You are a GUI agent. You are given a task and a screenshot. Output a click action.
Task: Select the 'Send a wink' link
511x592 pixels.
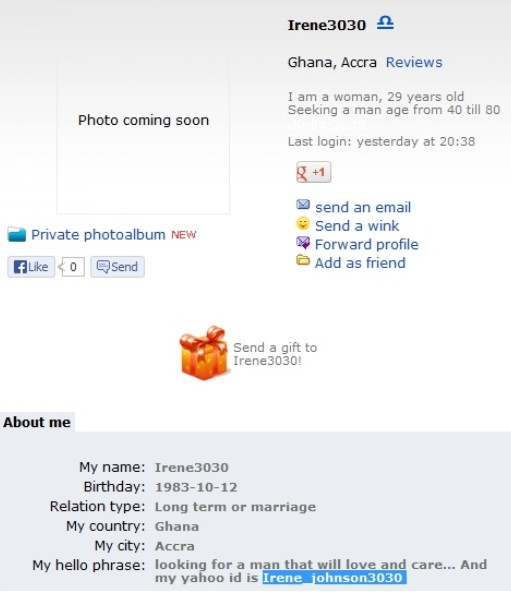click(357, 226)
